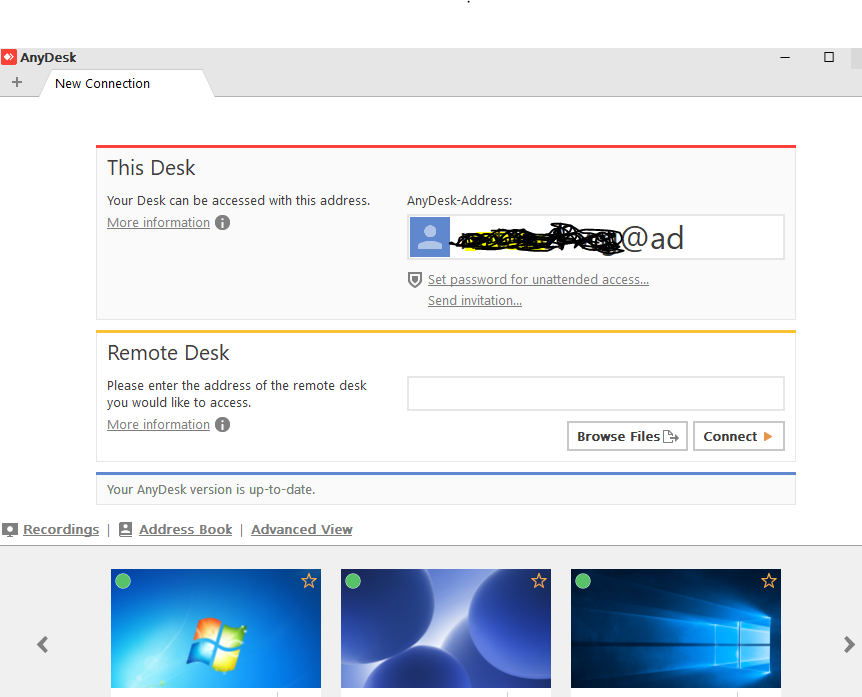Click the shield icon next to password link

[415, 280]
